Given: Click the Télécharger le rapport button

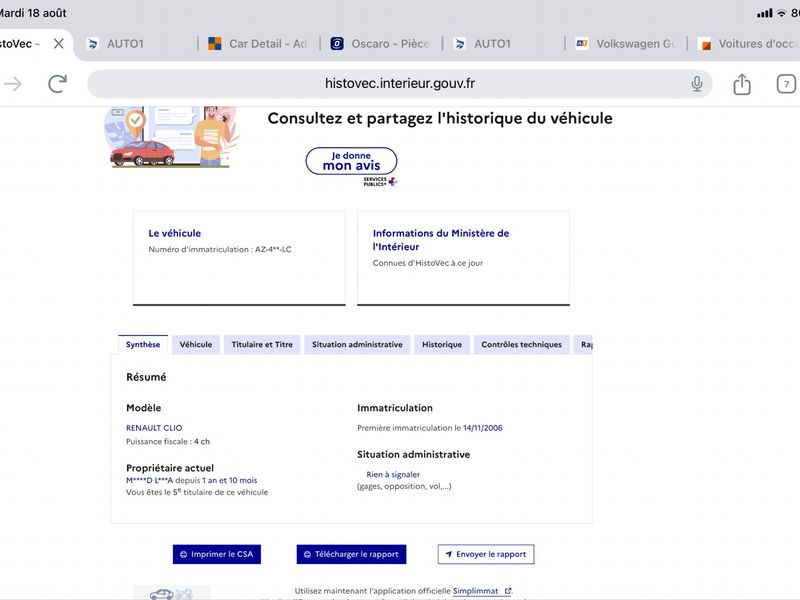Looking at the screenshot, I should click(351, 554).
